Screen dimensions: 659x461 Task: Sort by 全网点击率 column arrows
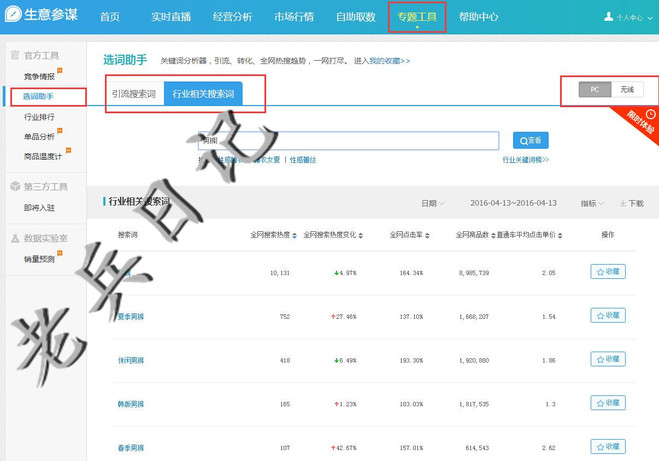427,235
